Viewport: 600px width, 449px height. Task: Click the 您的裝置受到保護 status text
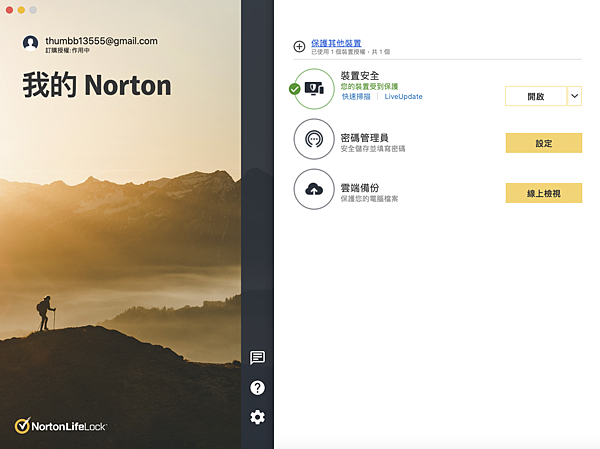(369, 87)
